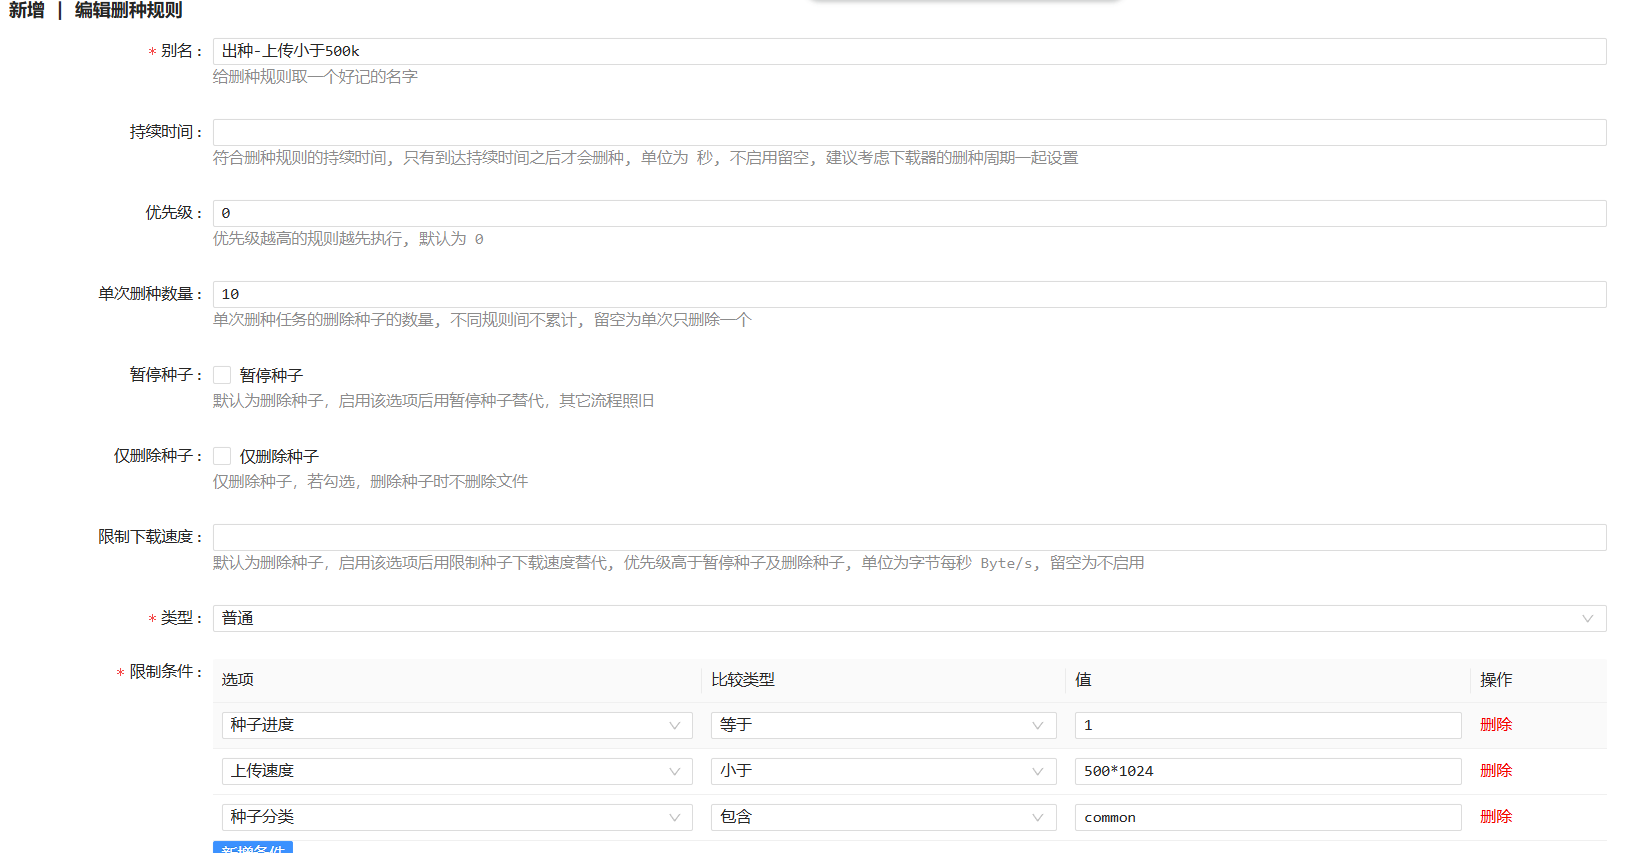Delete the 种子进度 condition row
1640x853 pixels.
point(1495,725)
